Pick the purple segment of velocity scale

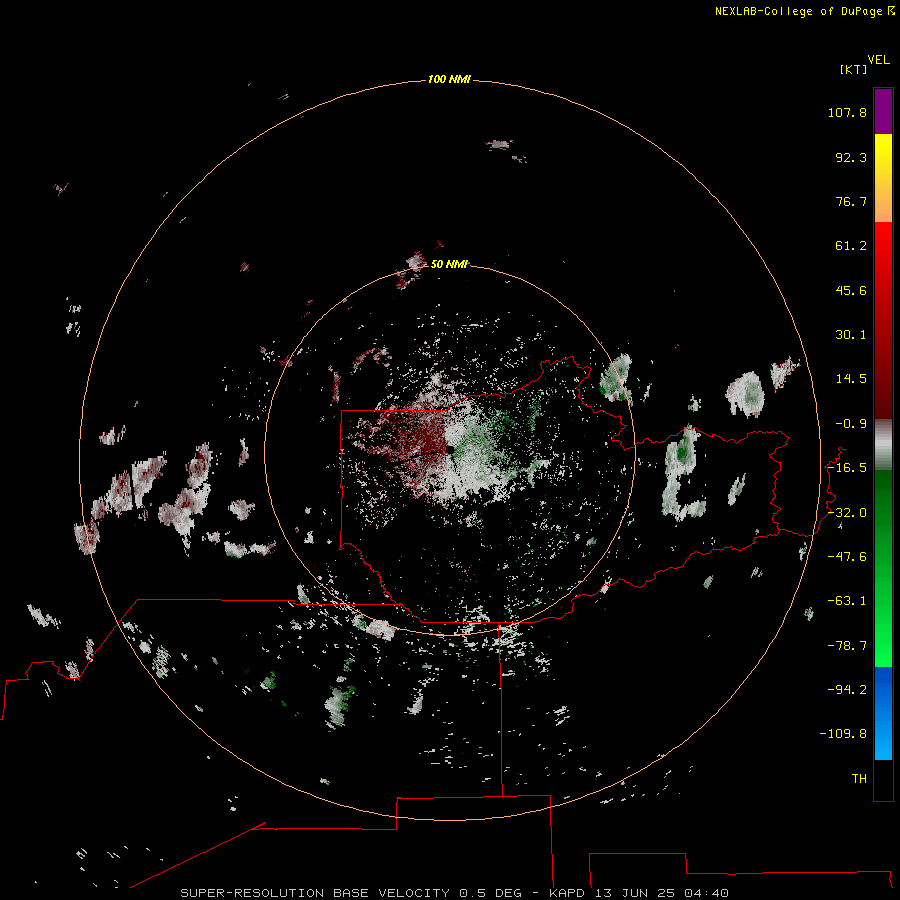883,111
